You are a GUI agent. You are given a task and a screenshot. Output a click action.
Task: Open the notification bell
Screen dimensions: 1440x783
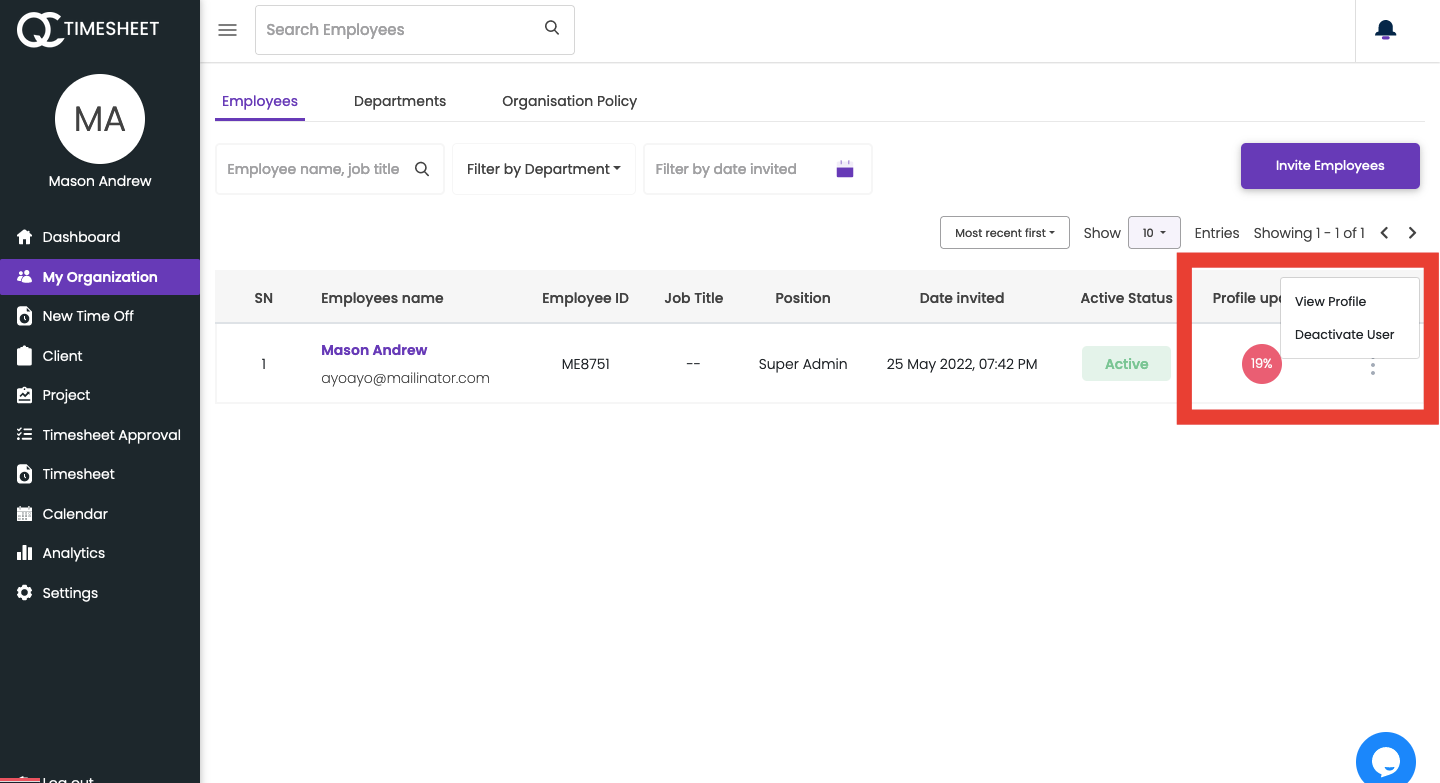pyautogui.click(x=1385, y=29)
